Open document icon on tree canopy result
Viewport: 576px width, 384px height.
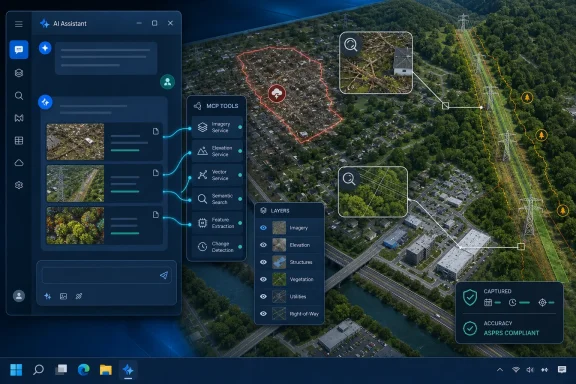(156, 215)
